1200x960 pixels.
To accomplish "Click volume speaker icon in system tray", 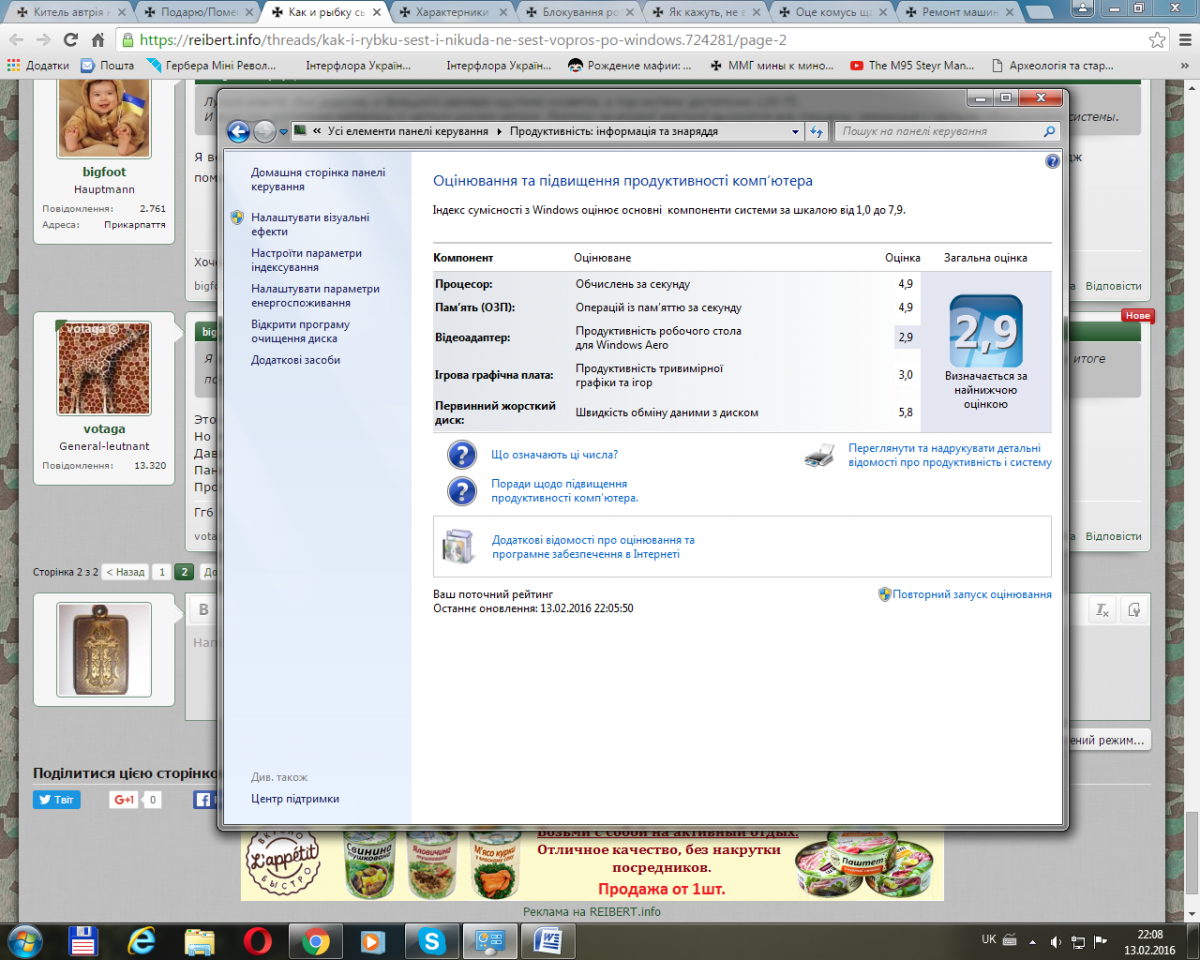I will [1056, 941].
